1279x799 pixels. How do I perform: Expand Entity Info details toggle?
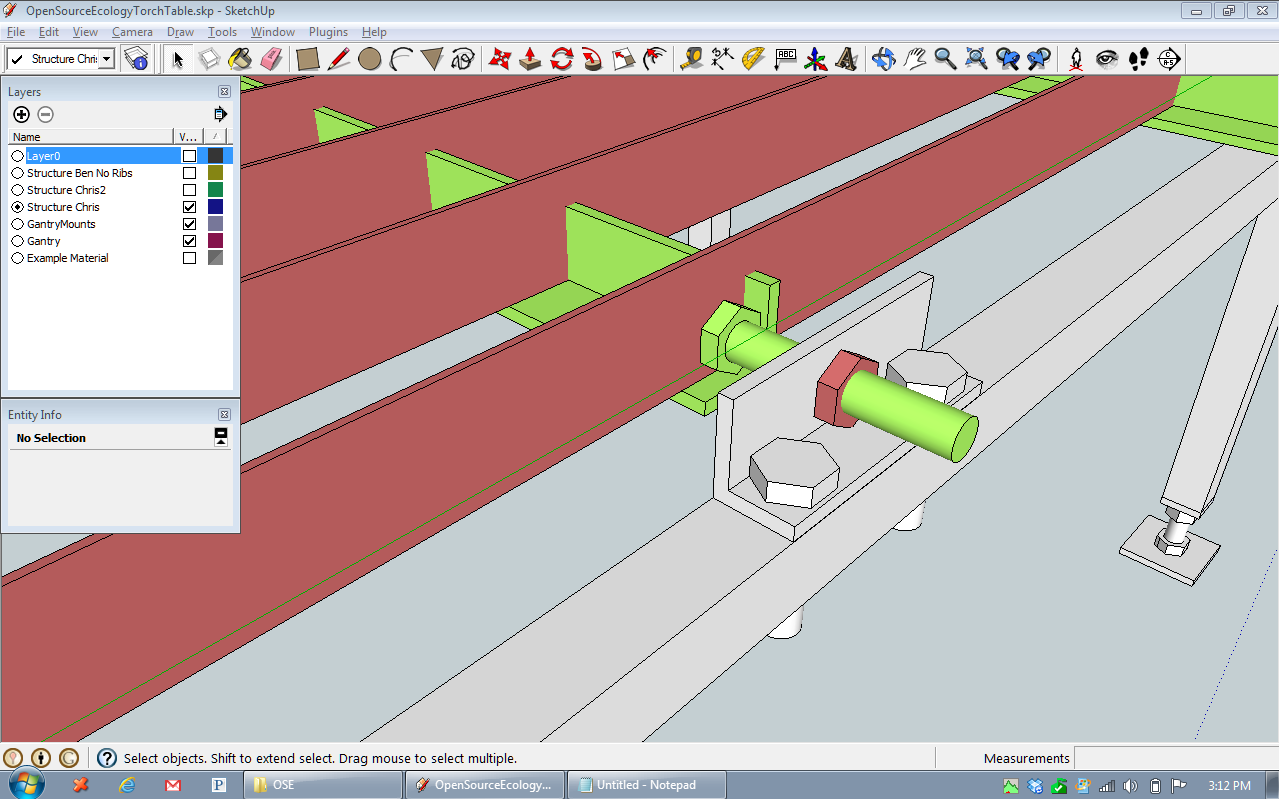(221, 437)
